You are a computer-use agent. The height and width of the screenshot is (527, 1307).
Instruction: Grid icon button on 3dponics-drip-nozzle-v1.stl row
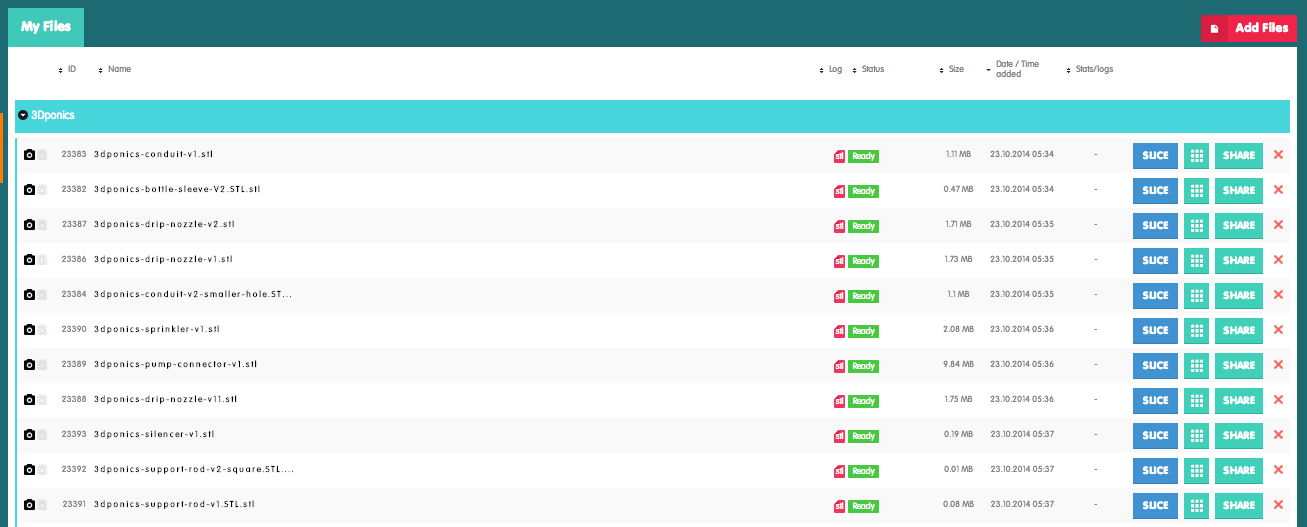1196,261
